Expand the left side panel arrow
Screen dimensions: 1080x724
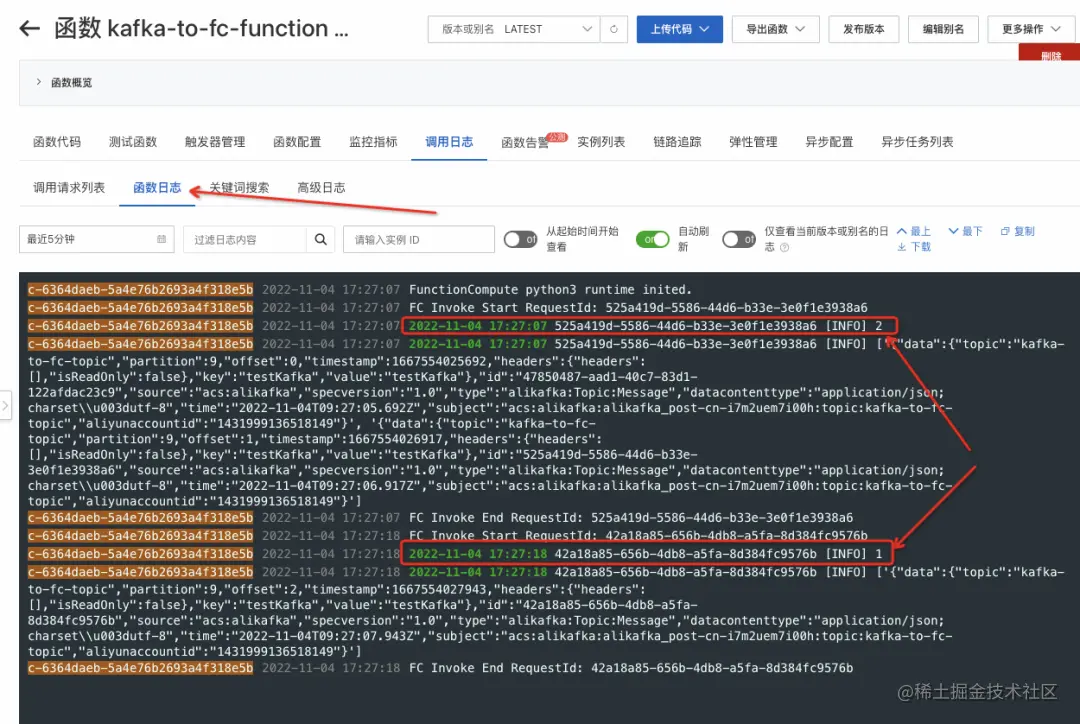click(5, 406)
